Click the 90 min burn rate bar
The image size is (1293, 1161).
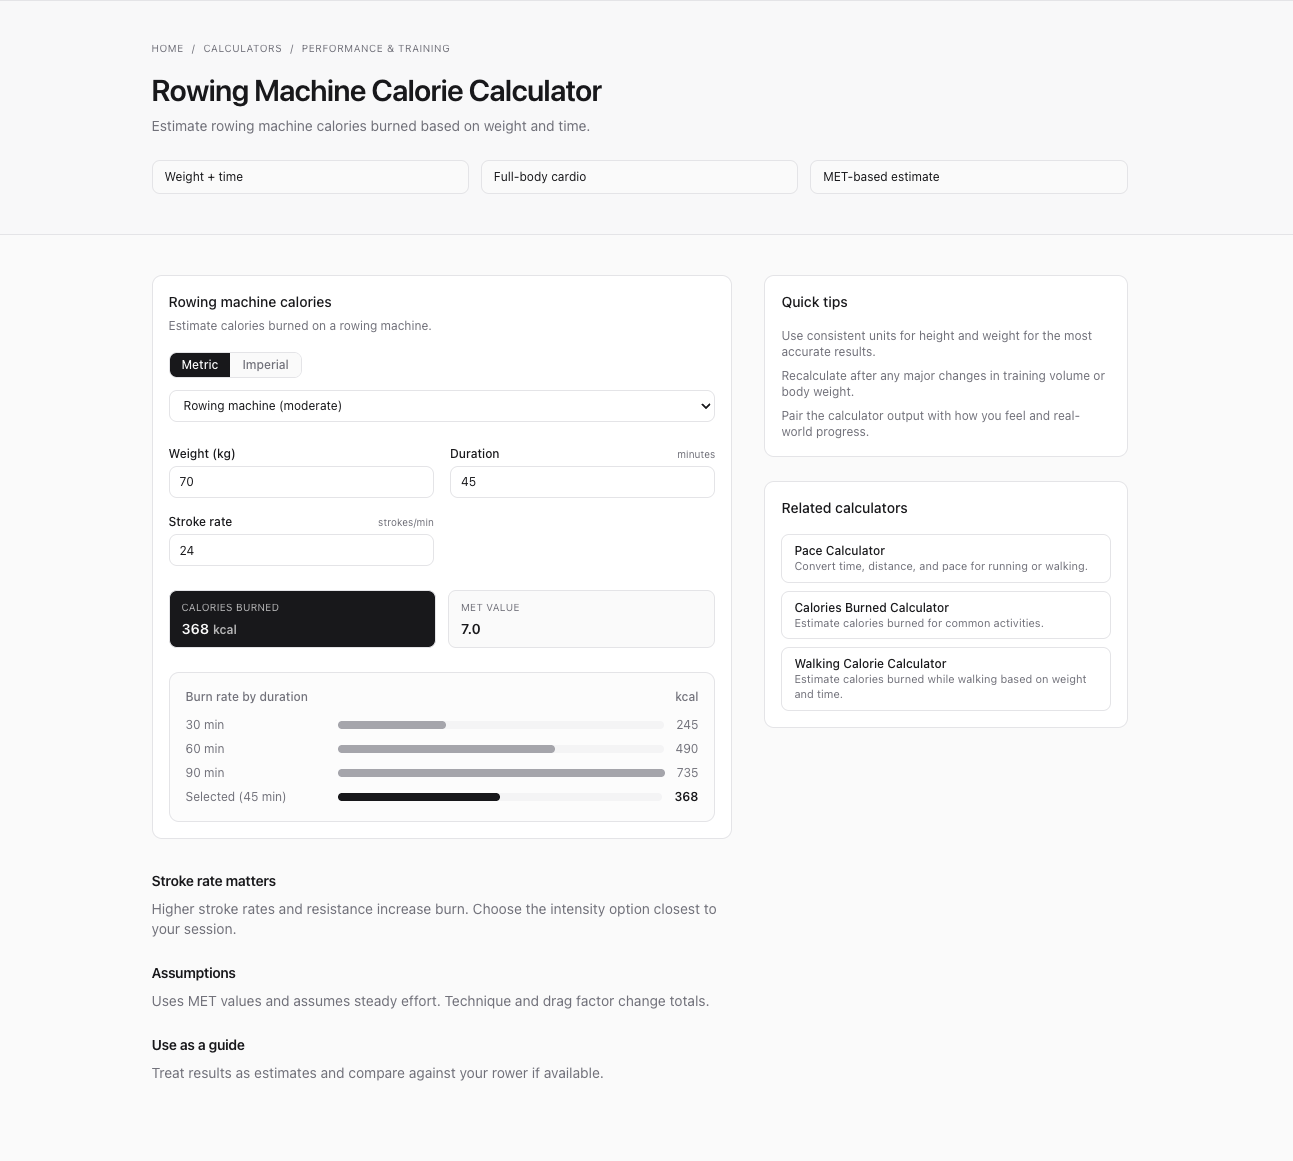pos(500,772)
